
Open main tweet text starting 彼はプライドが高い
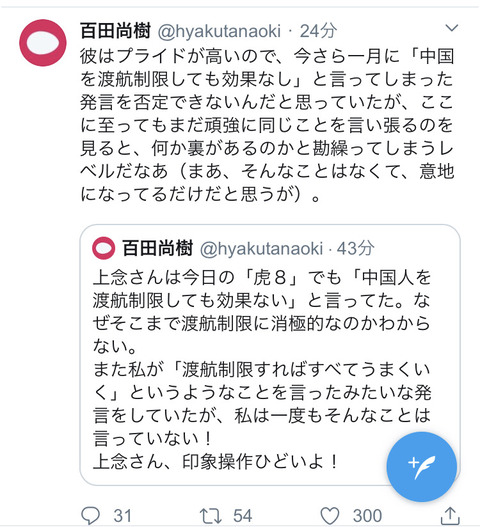(x=267, y=125)
